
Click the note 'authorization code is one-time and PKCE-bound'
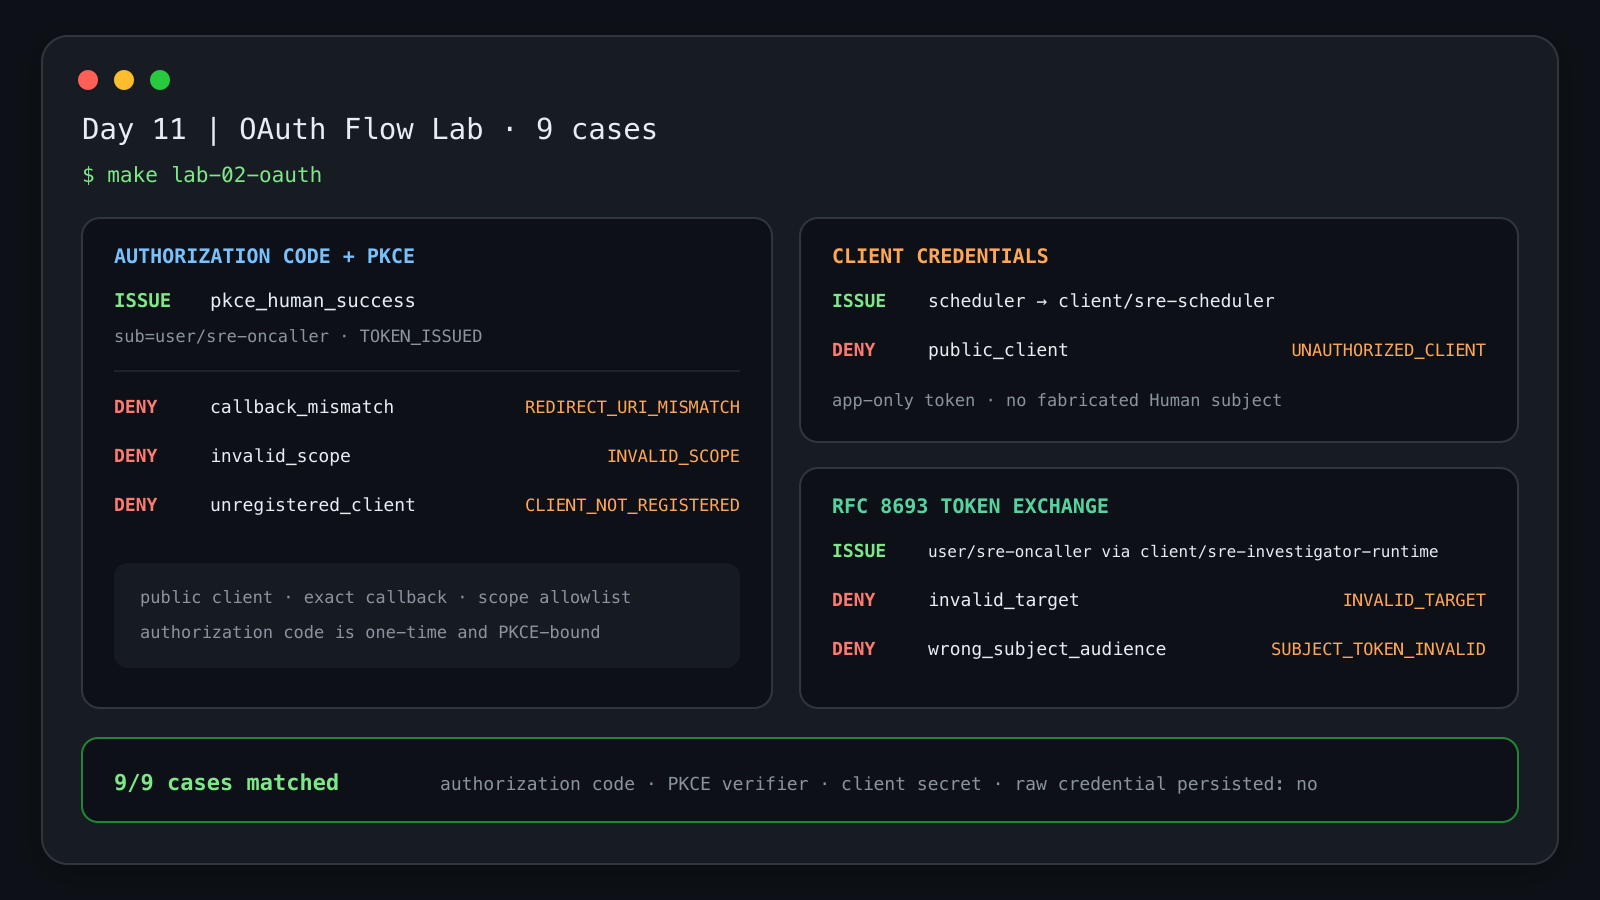coord(370,632)
